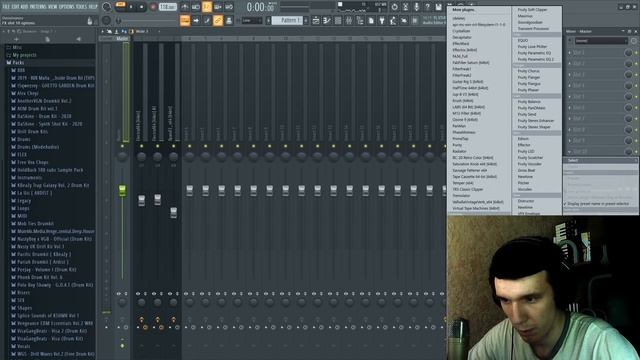Click the plugin picker plug icon

382,20
